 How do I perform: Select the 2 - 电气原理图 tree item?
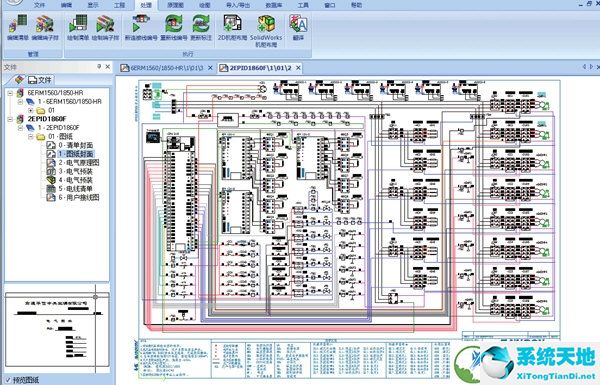(78, 163)
